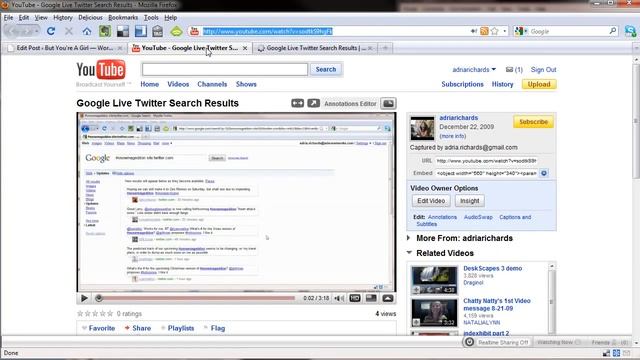Open the Shows link
The height and width of the screenshot is (360, 640).
[x=246, y=84]
